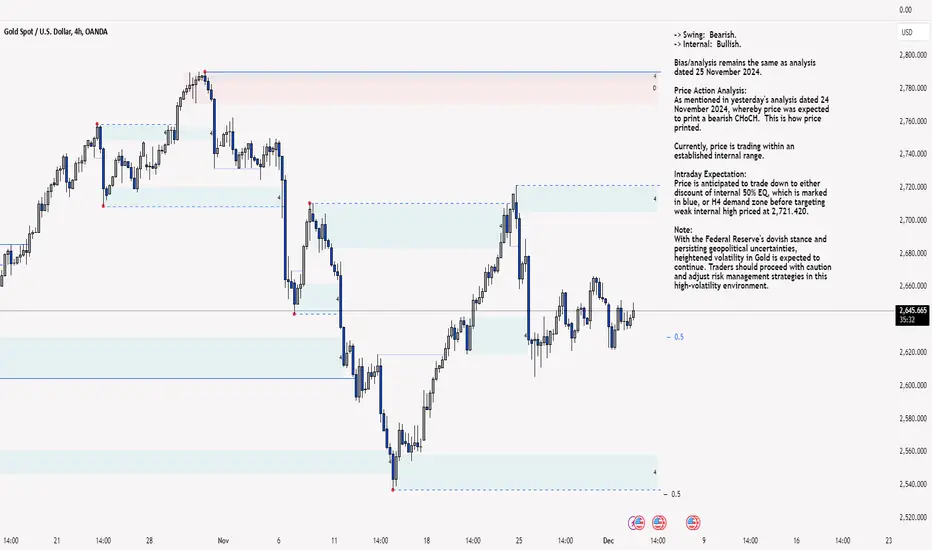Click the 'Note:' heading in the annotation
Viewport: 932px width, 550px height.
point(683,230)
